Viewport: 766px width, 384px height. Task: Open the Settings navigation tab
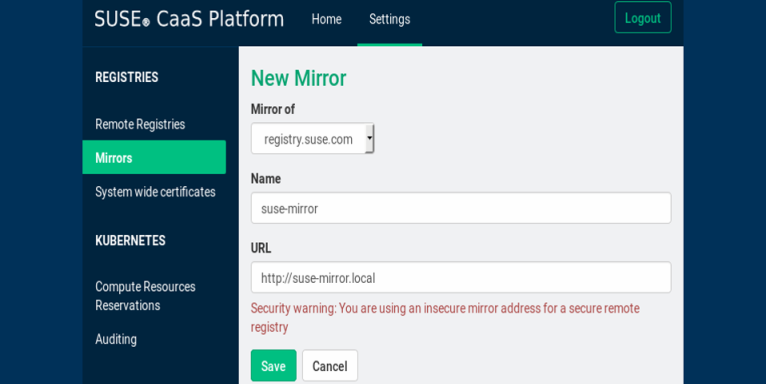(x=389, y=20)
